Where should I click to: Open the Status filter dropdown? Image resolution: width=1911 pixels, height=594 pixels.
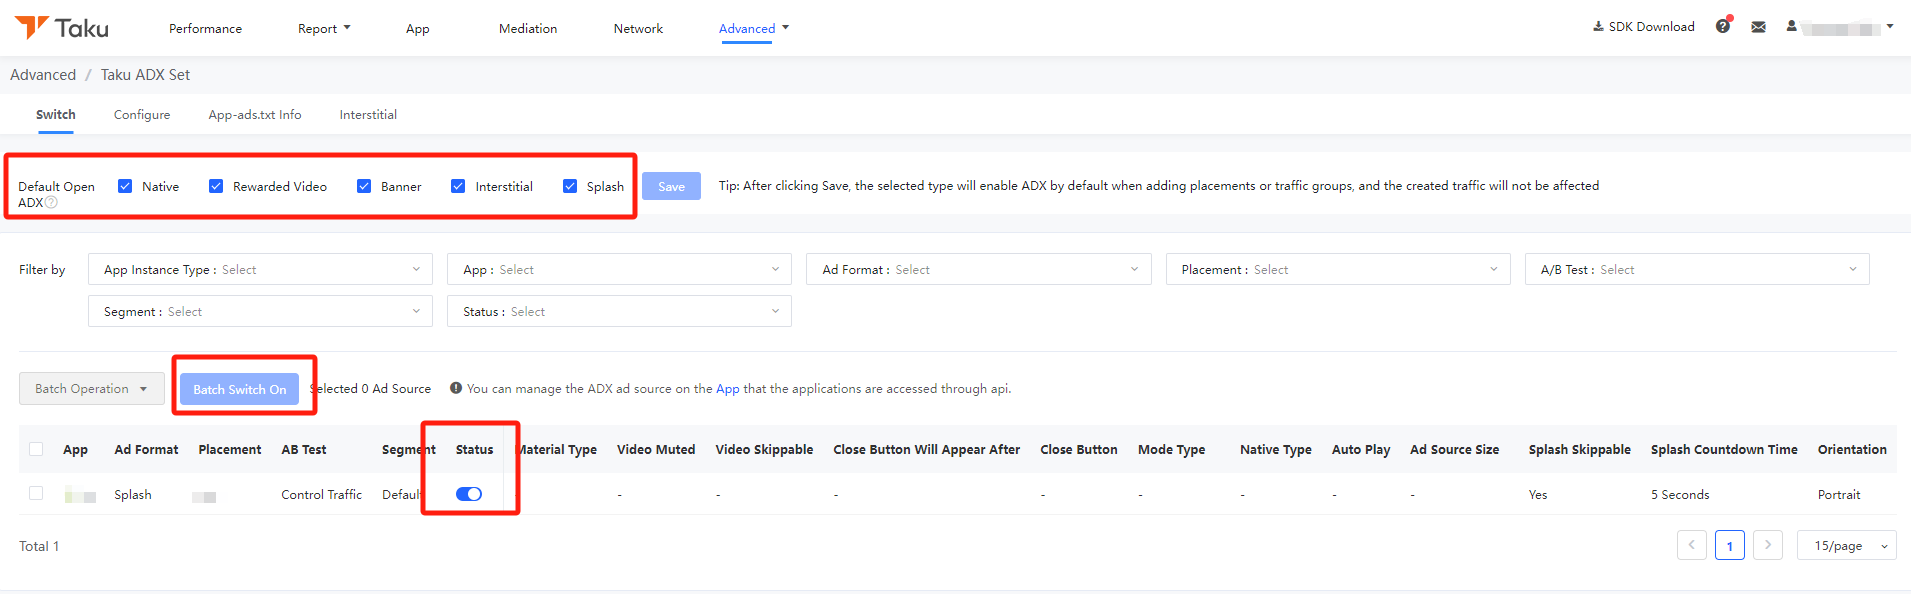(619, 311)
